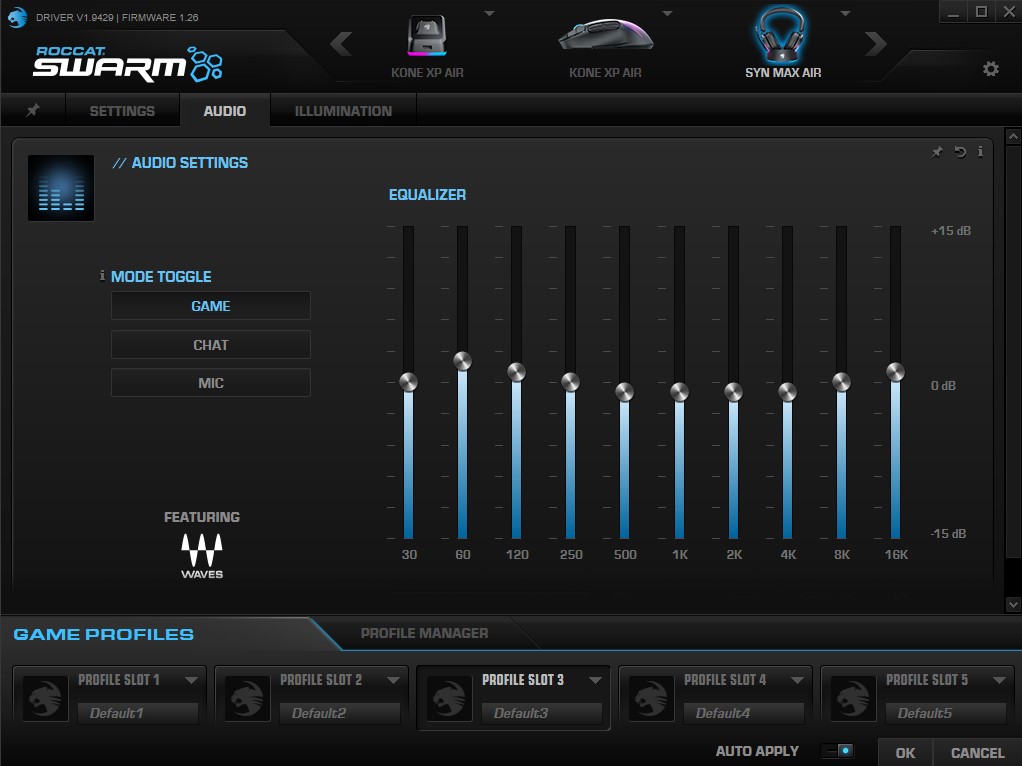Open dropdown arrow for Kone XP Air mouse
Image resolution: width=1022 pixels, height=766 pixels.
[667, 13]
